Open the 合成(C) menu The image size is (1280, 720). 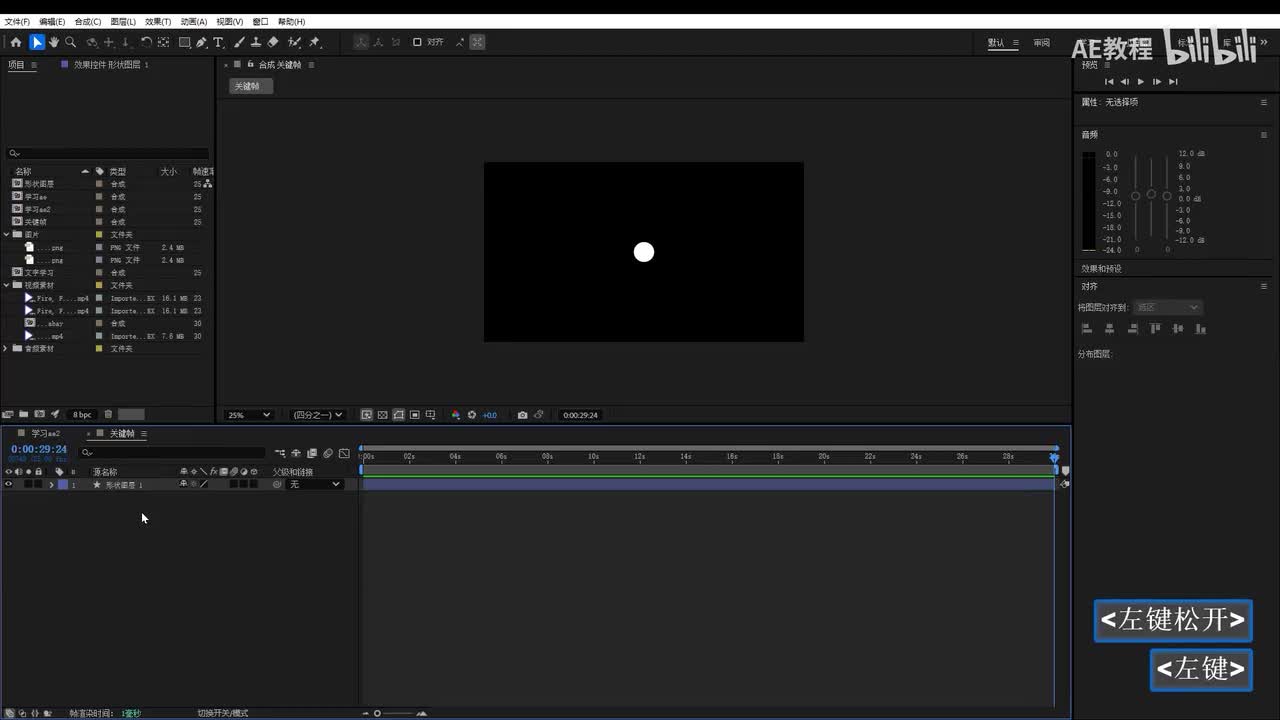tap(88, 21)
